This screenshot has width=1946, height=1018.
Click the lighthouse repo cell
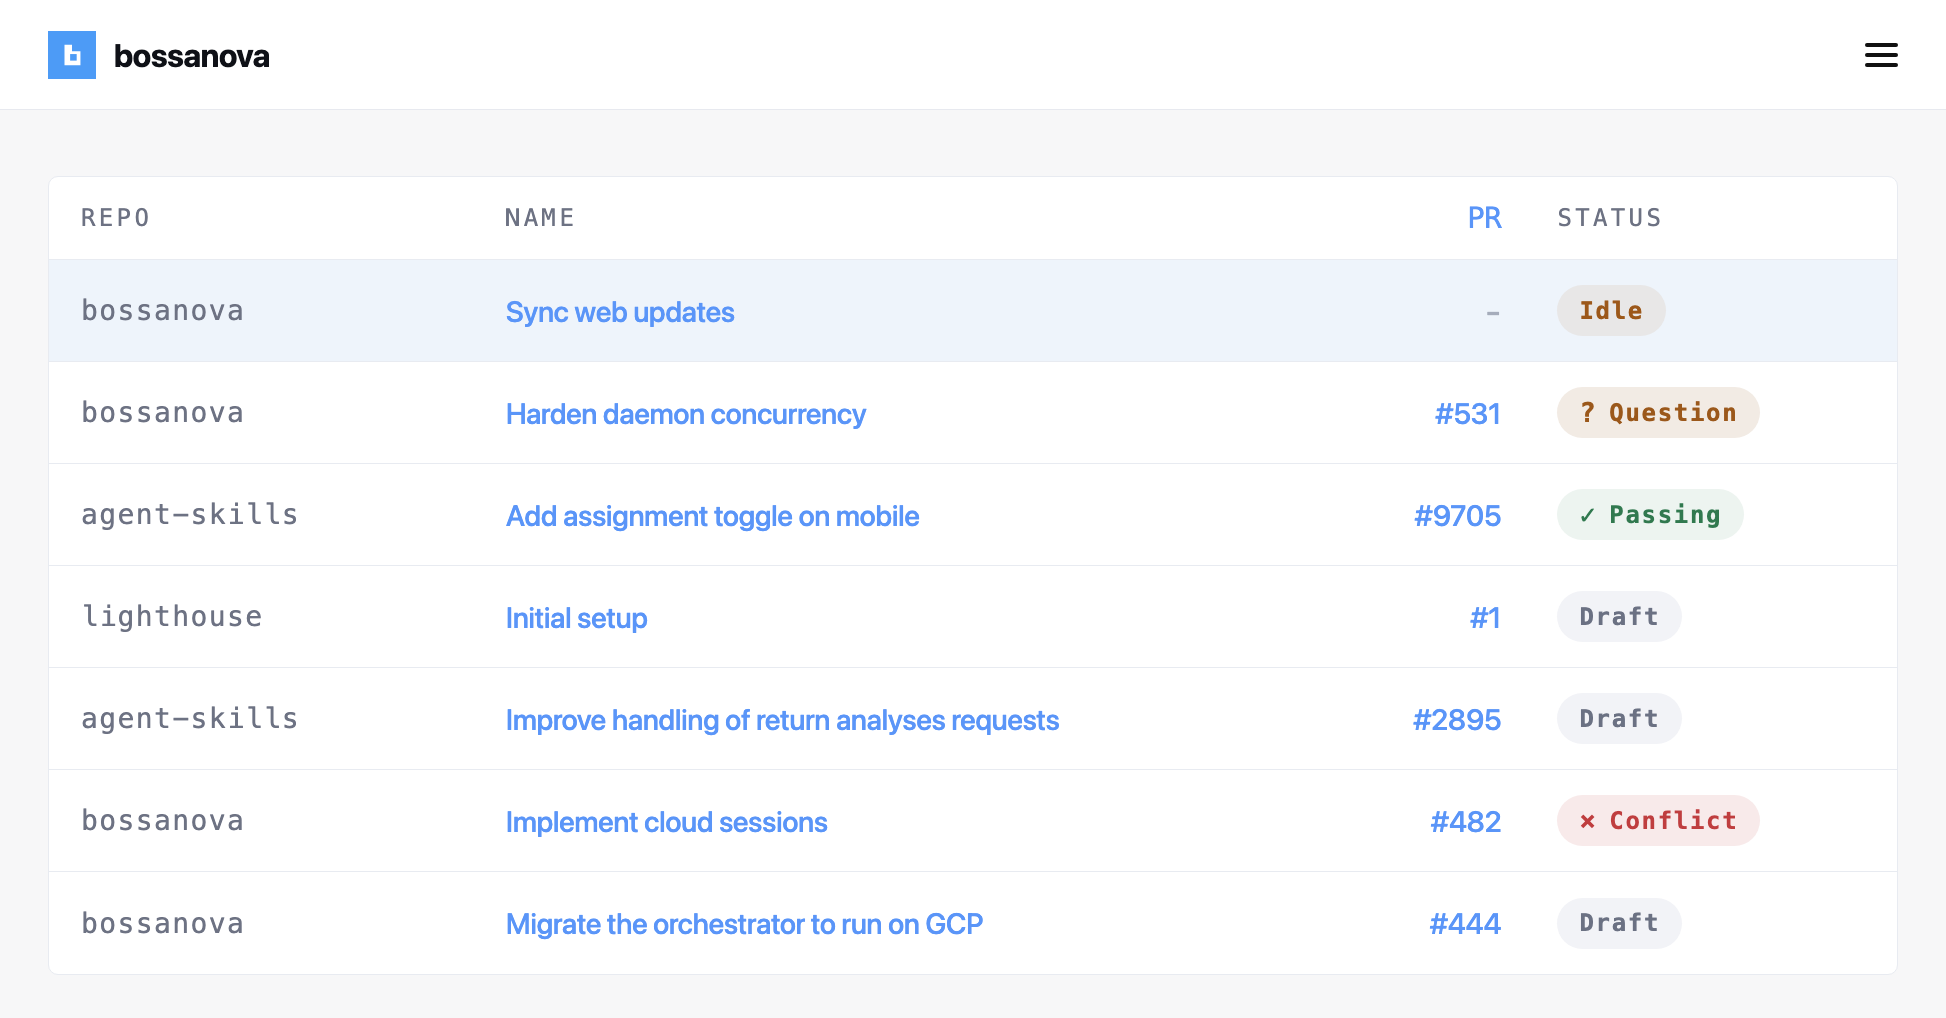coord(171,617)
